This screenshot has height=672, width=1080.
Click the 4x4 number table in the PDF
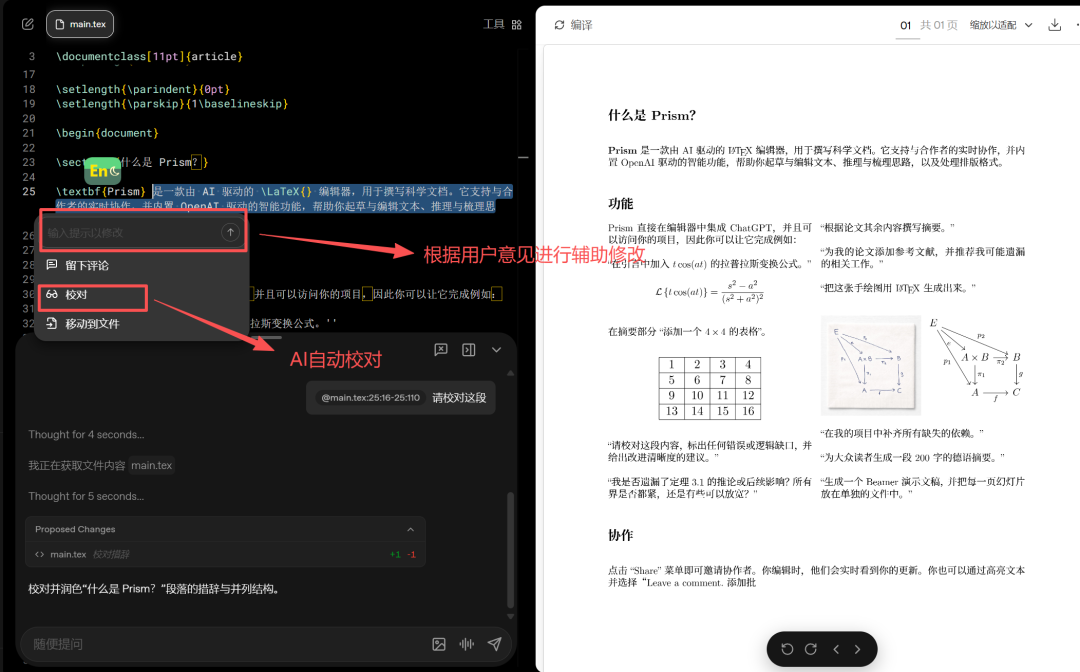pyautogui.click(x=709, y=388)
